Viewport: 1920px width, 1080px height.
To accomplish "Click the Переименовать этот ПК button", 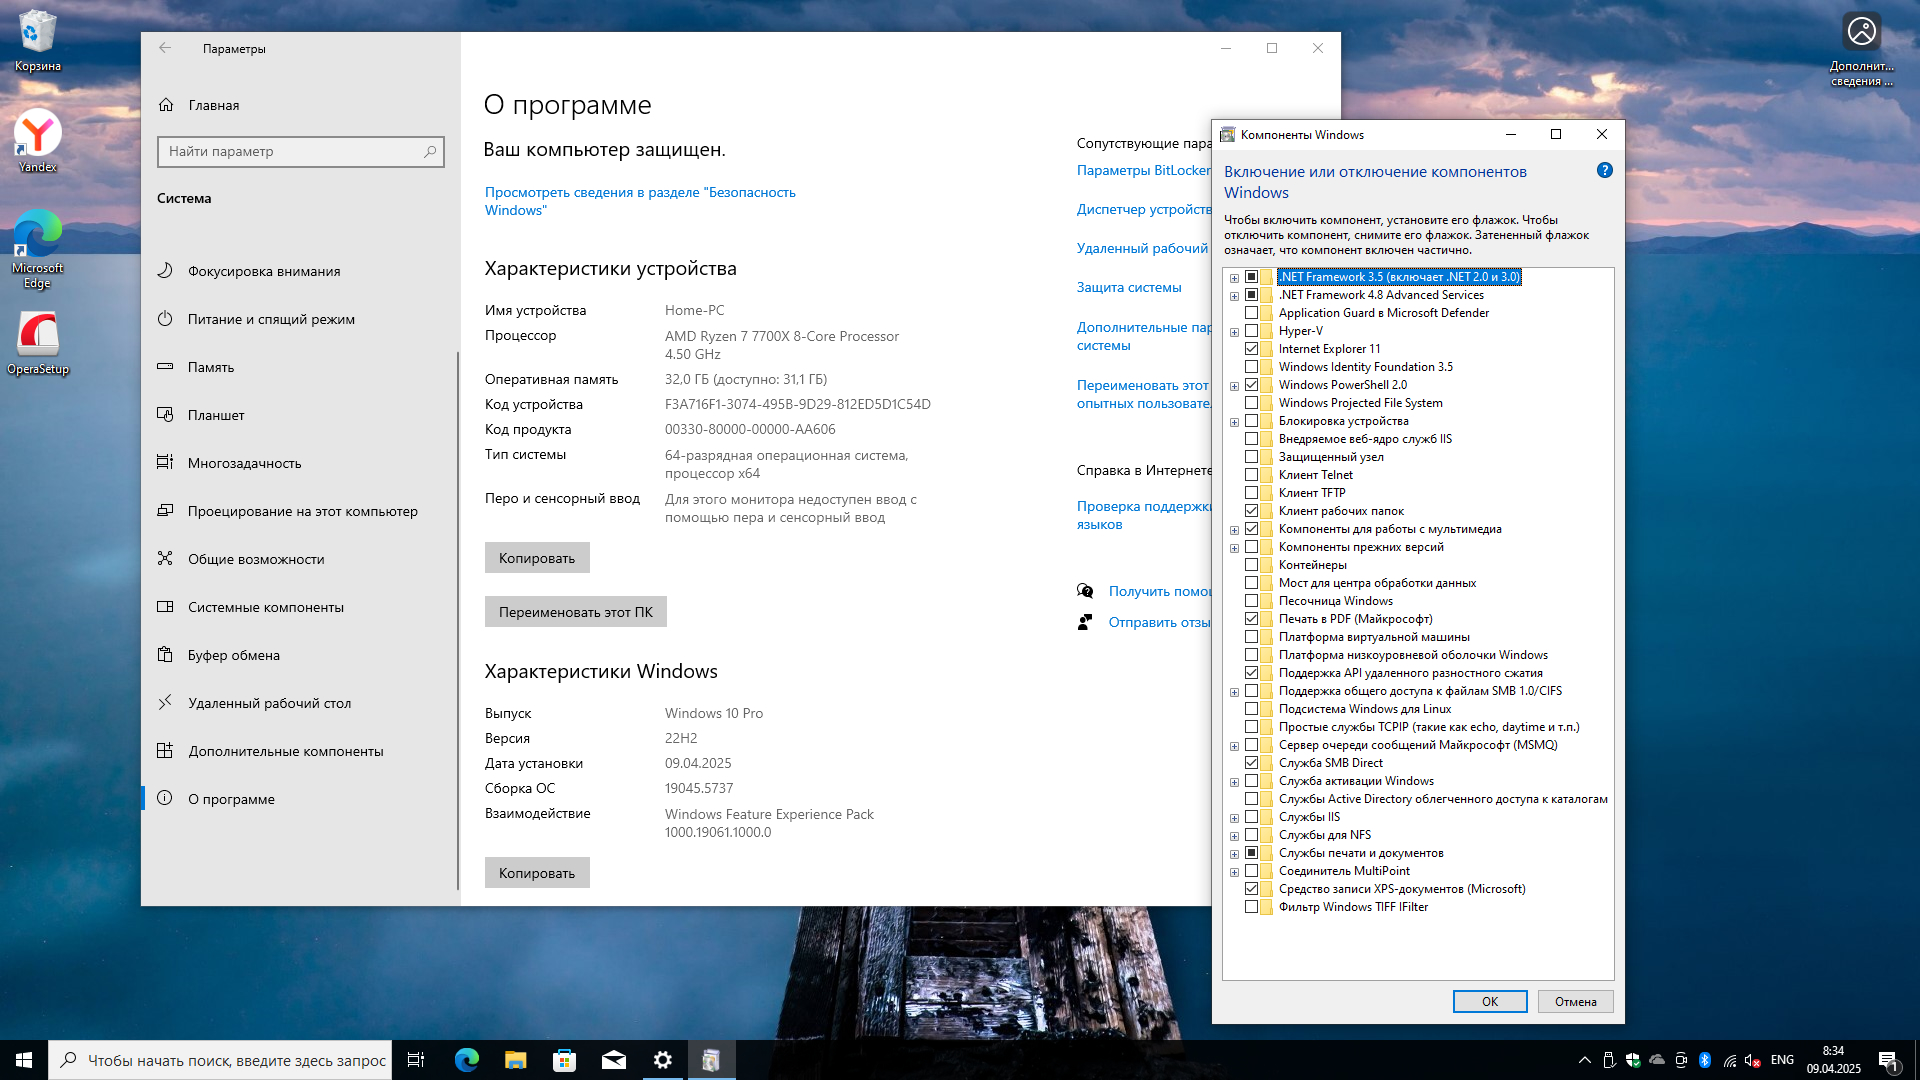I will [x=575, y=612].
